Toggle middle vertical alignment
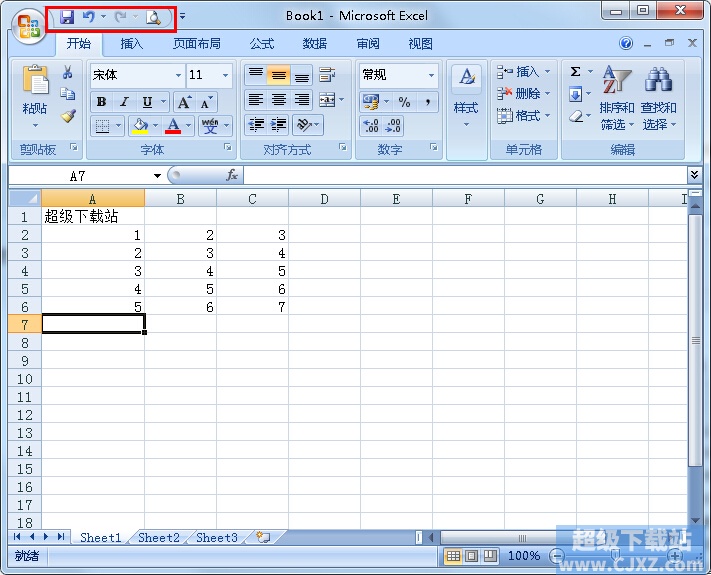The height and width of the screenshot is (575, 711). (x=278, y=75)
